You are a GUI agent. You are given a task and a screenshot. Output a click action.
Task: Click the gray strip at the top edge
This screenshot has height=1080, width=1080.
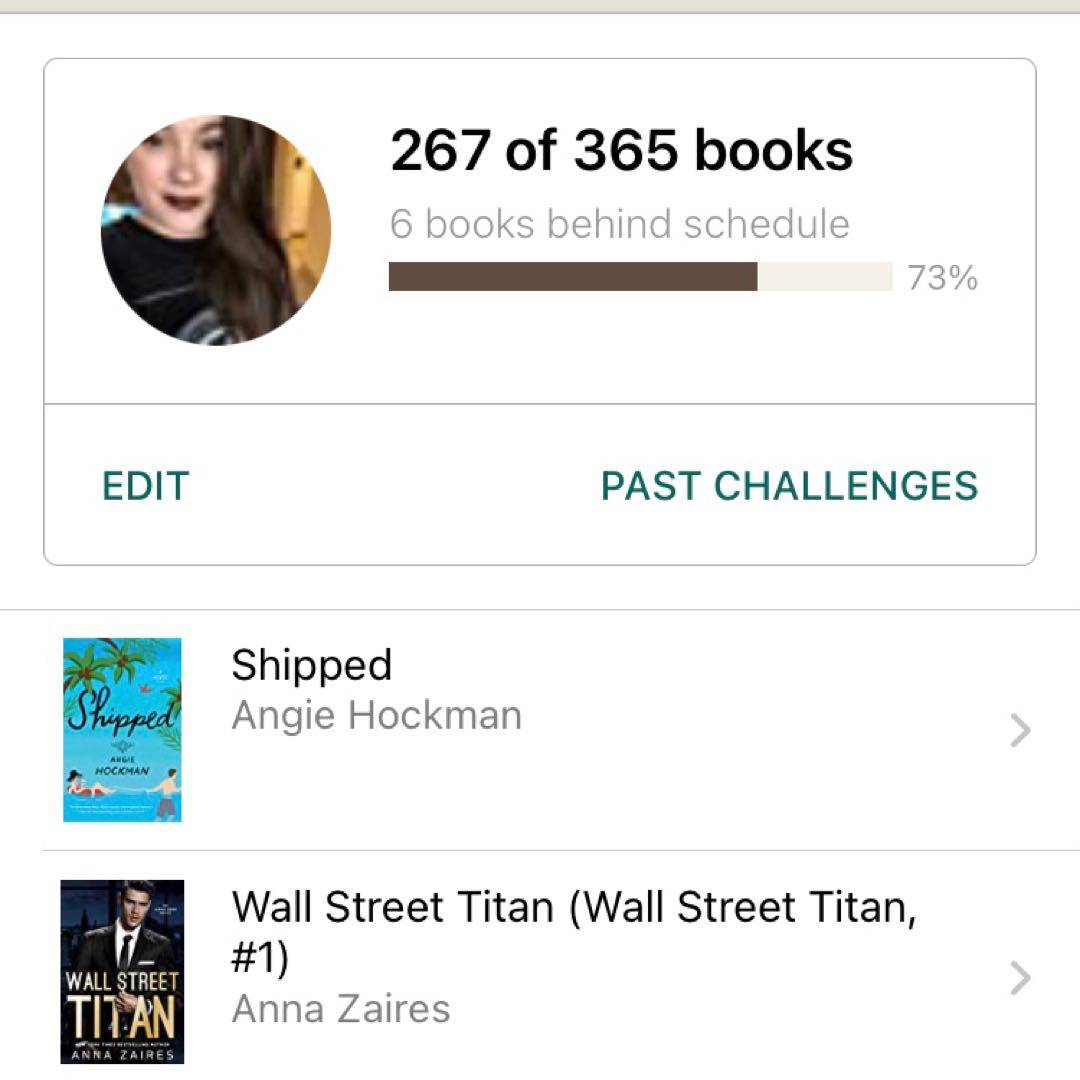coord(540,5)
